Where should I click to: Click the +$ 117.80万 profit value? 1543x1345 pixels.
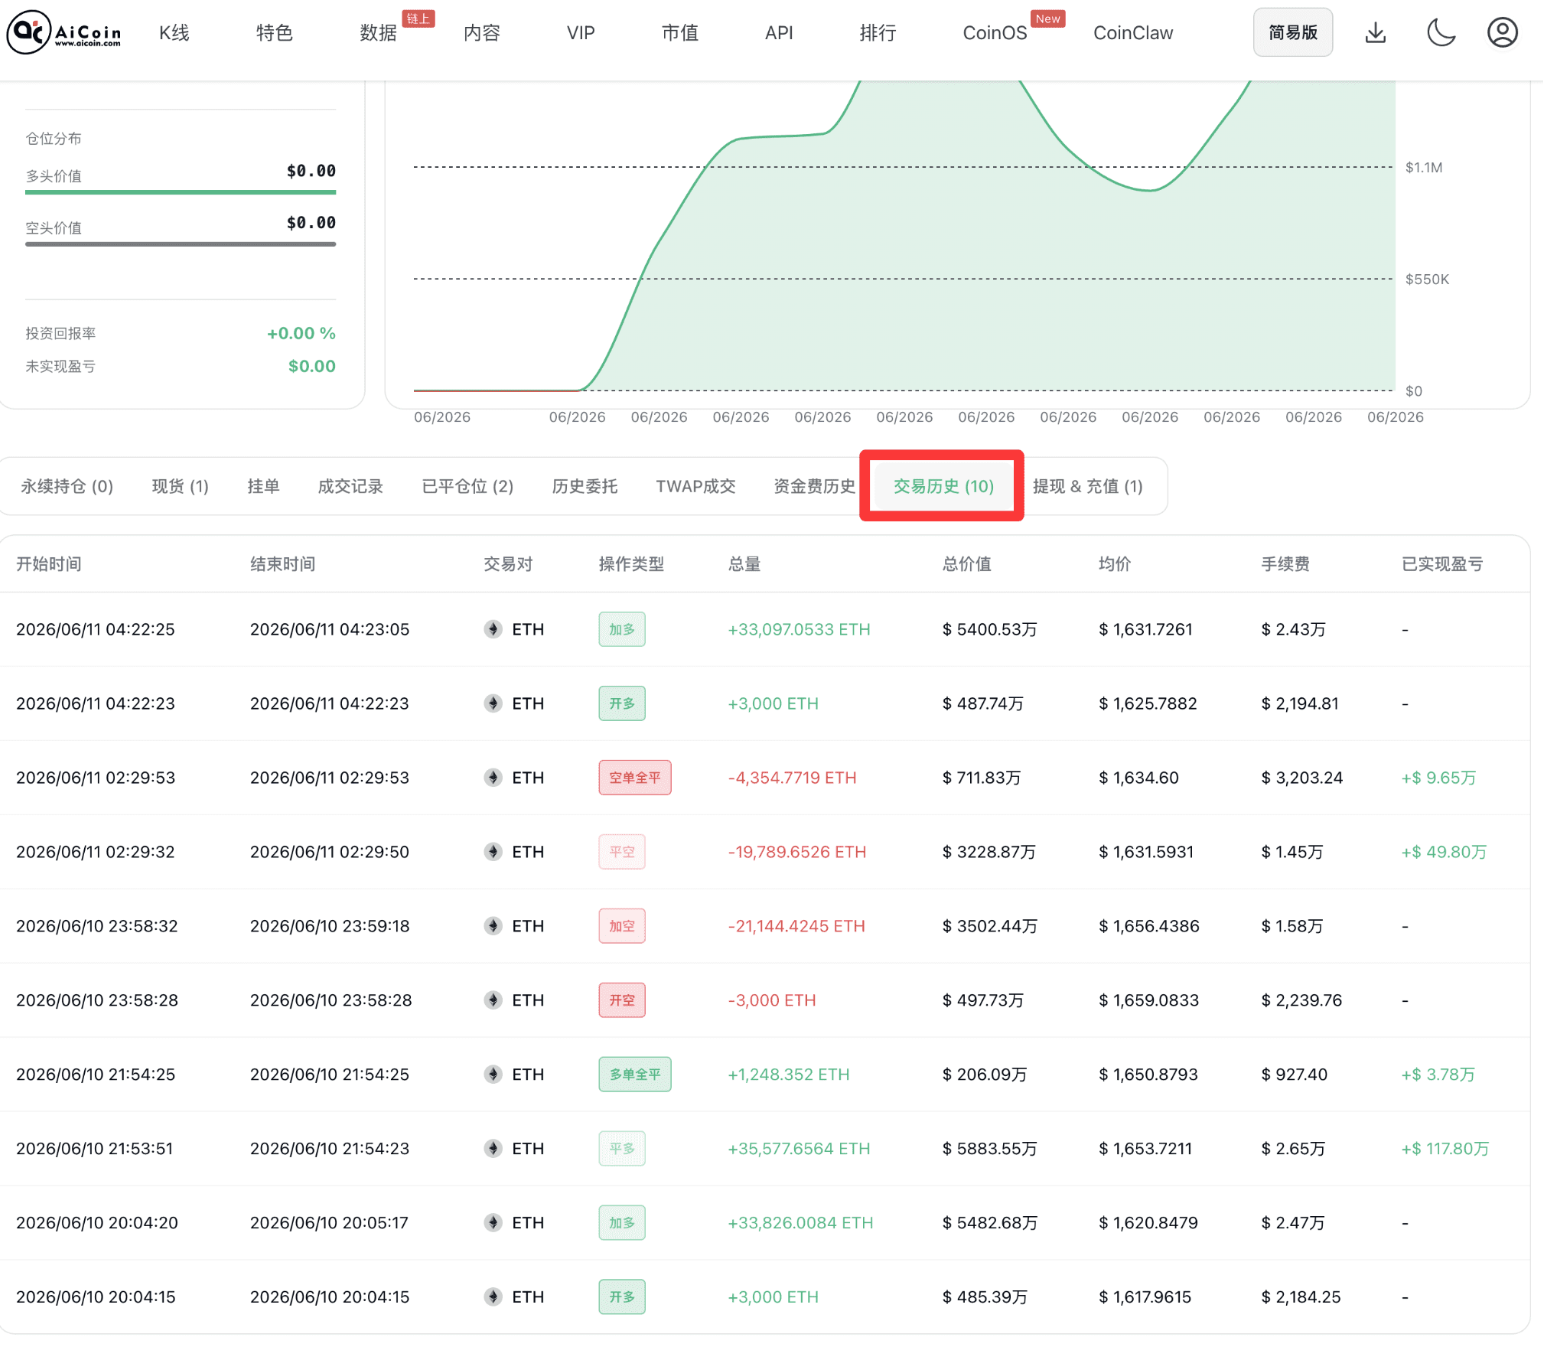click(1445, 1148)
